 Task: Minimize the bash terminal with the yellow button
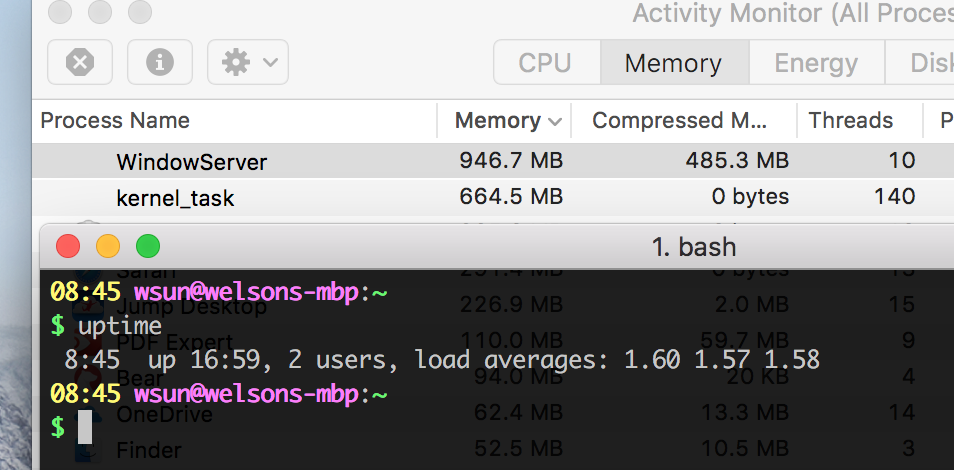[x=108, y=246]
